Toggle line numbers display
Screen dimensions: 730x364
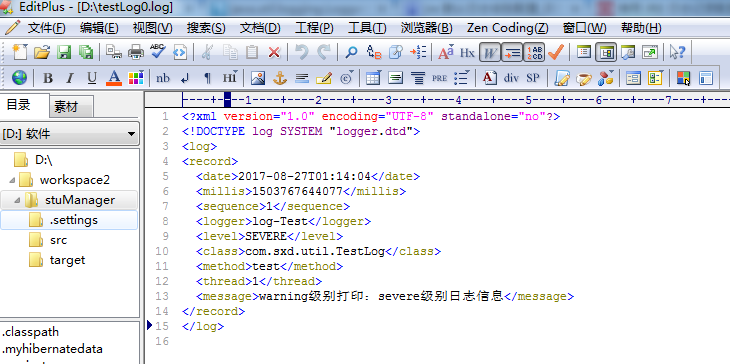[x=534, y=53]
